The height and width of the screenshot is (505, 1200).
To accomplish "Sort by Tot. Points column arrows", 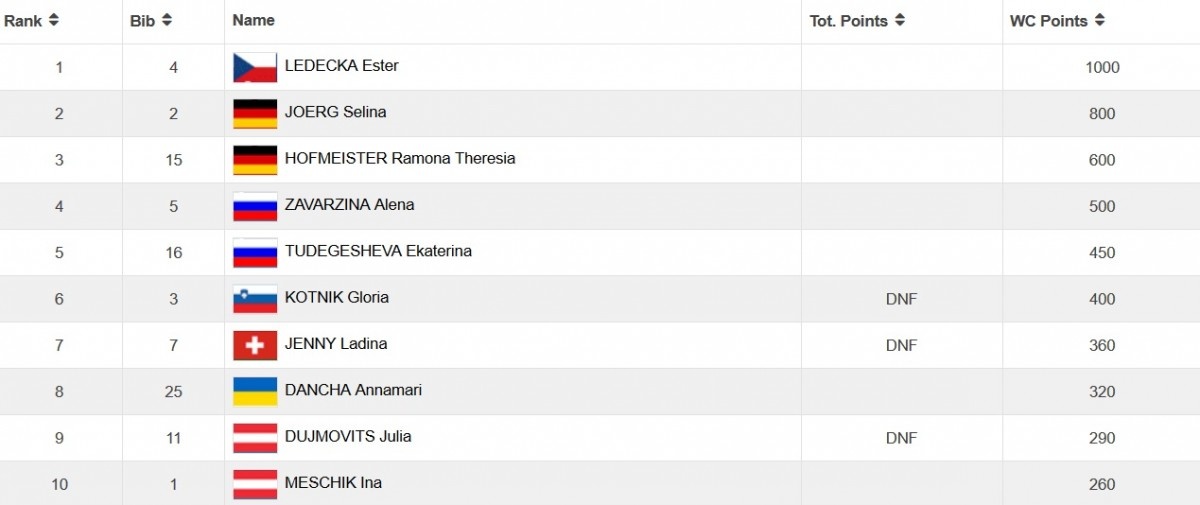I will [900, 20].
